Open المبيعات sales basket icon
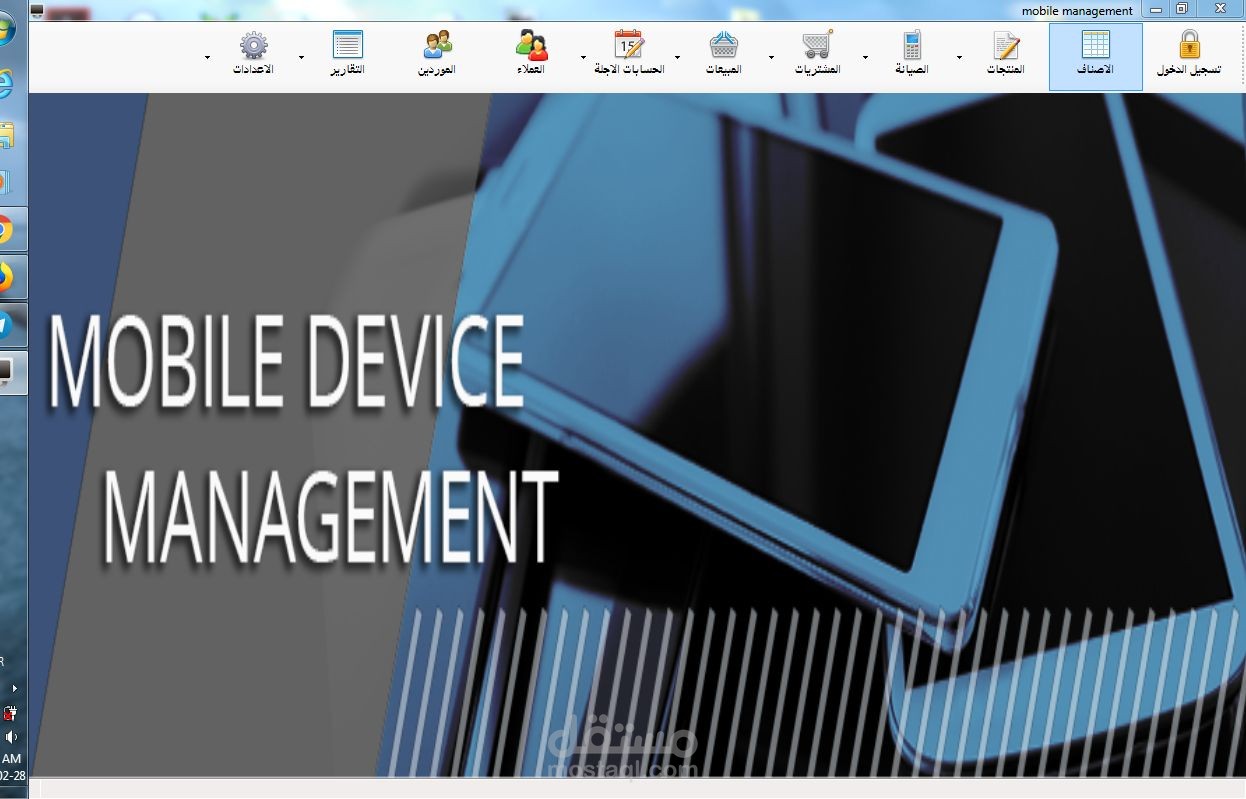 [724, 45]
